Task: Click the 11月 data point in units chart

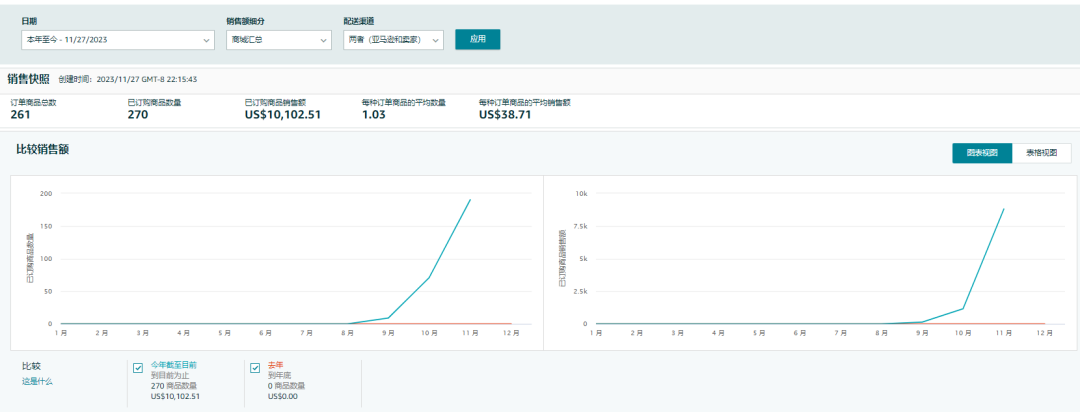Action: click(470, 200)
